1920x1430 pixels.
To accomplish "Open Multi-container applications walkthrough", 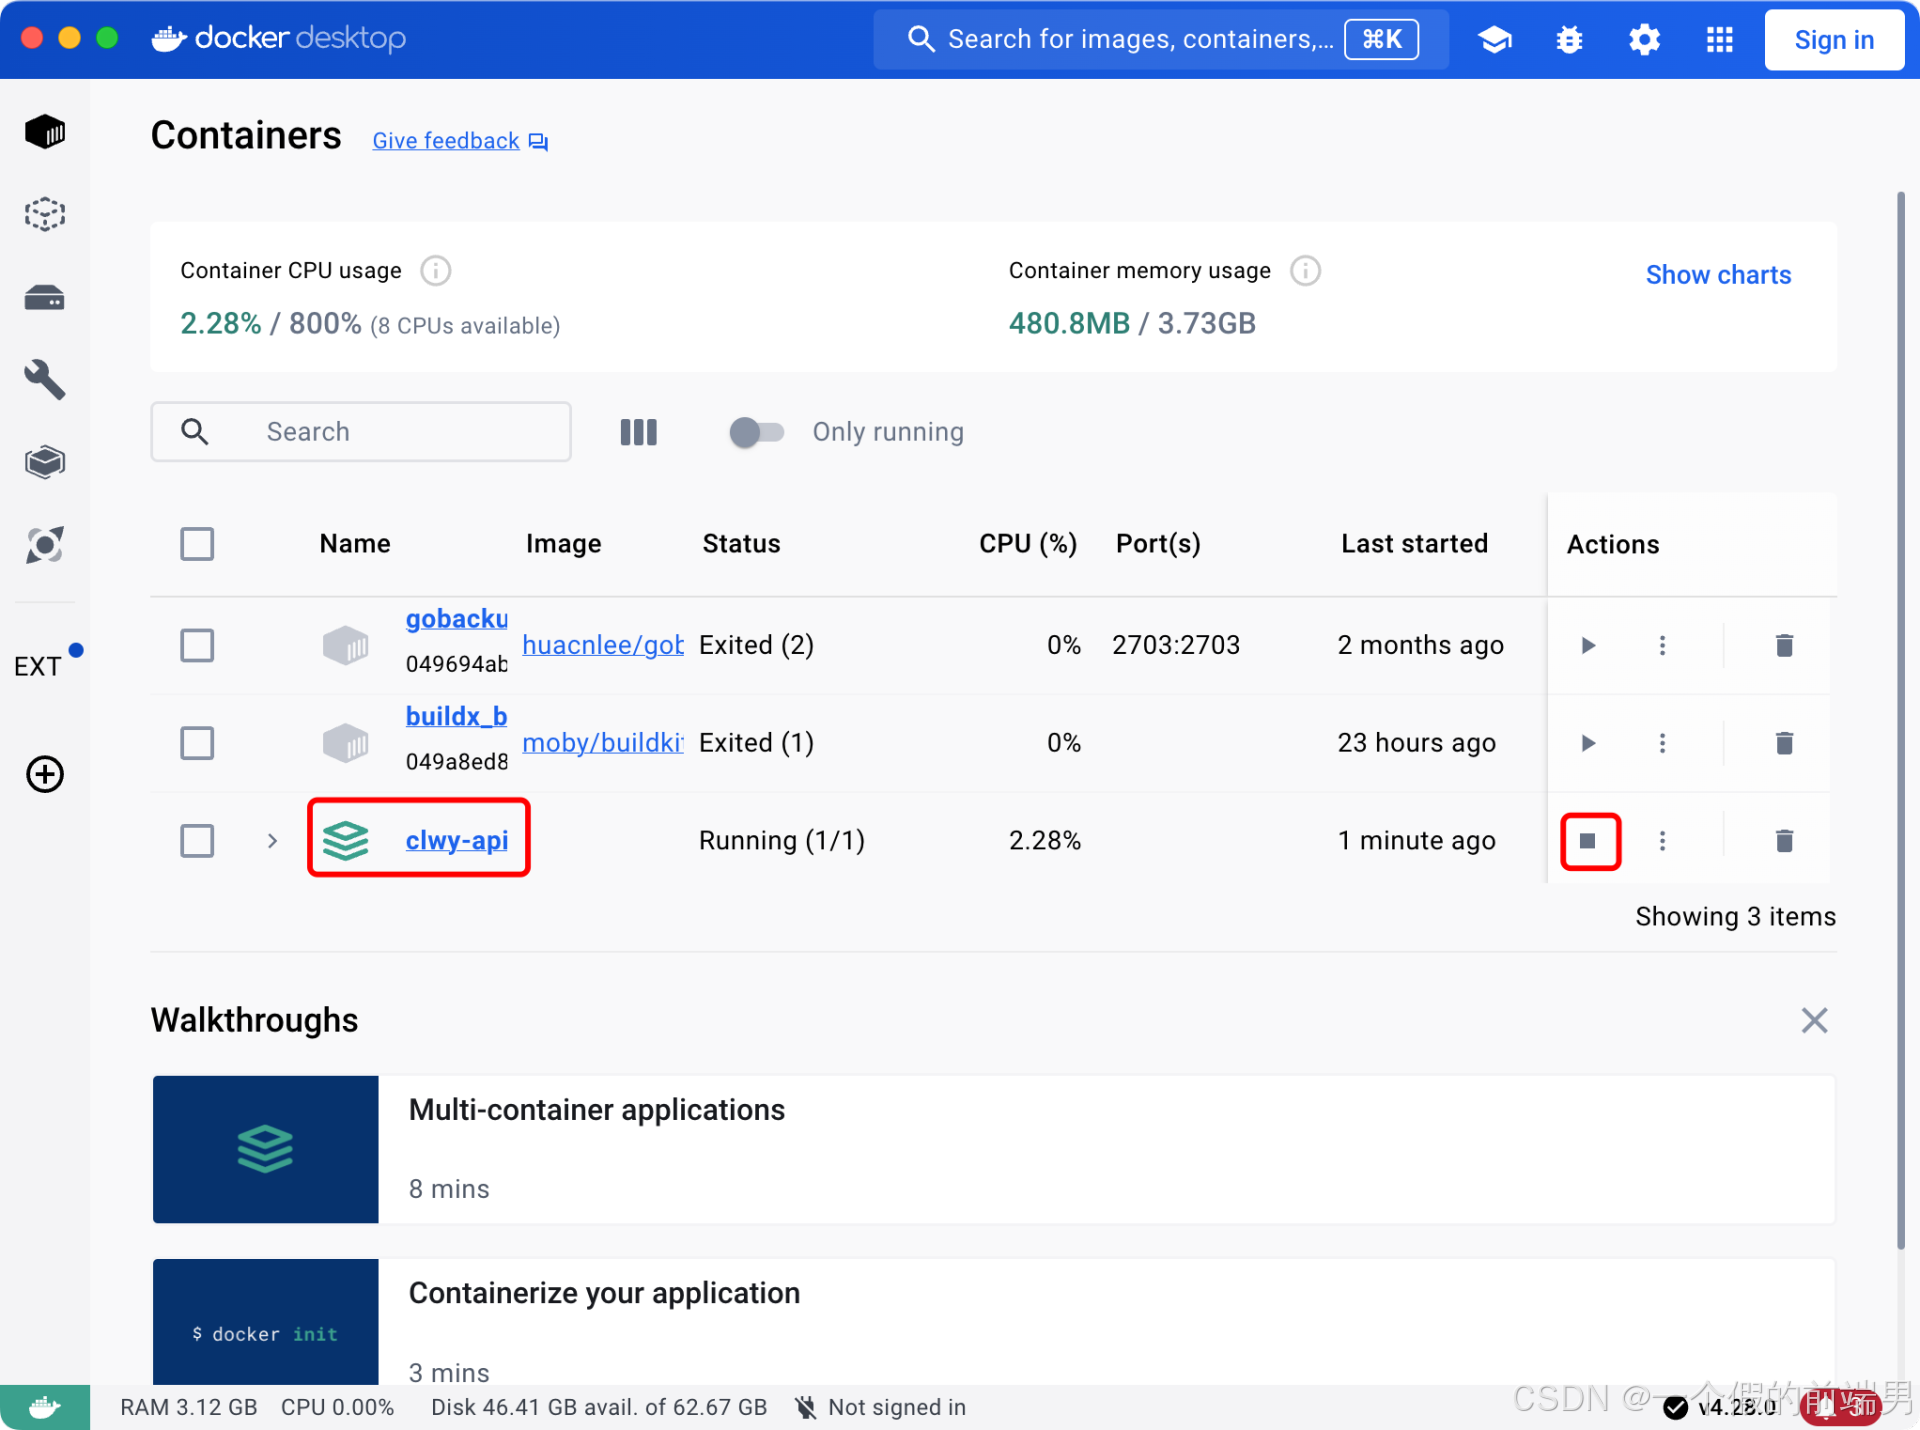I will [994, 1150].
